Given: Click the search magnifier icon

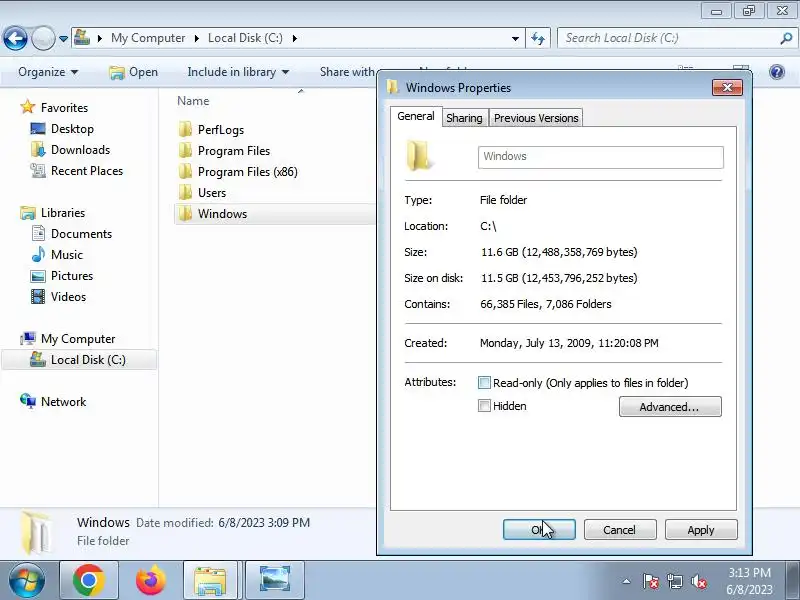Looking at the screenshot, I should [x=786, y=38].
